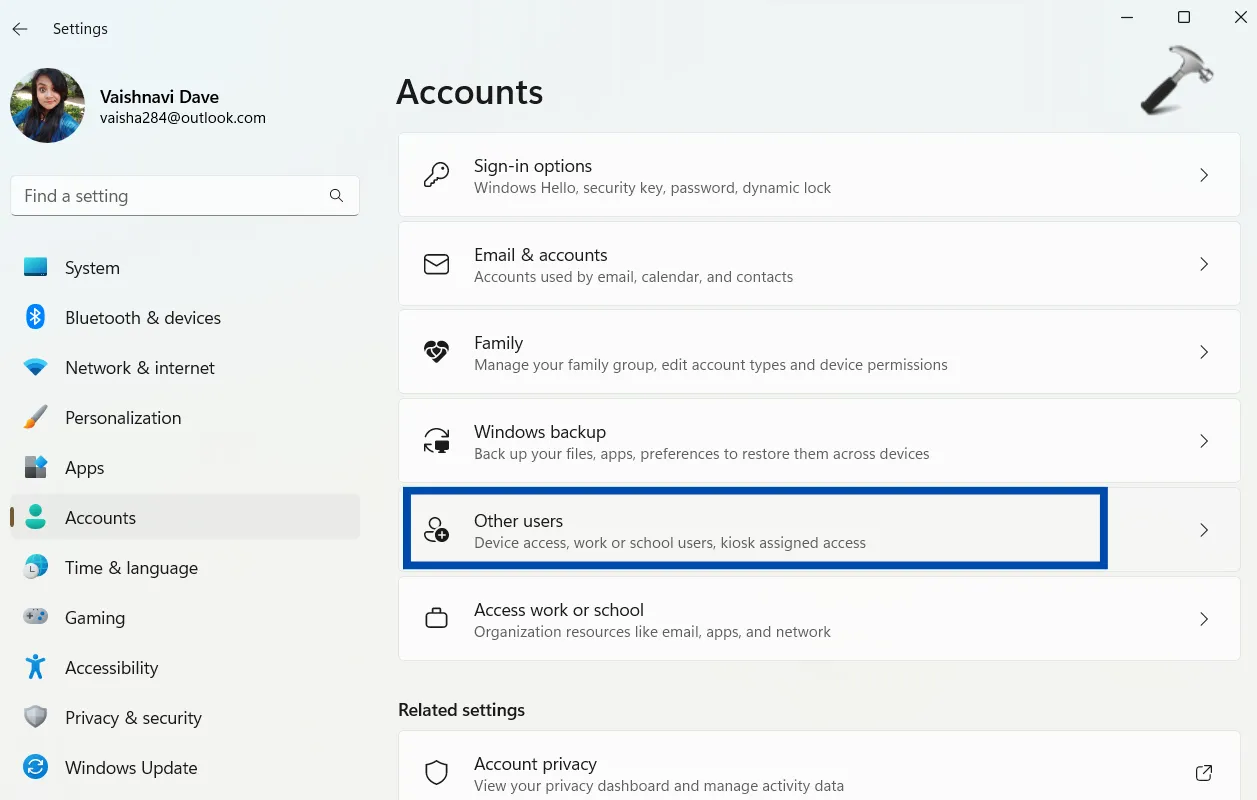
Task: Expand Access work or school chevron
Action: (1204, 619)
